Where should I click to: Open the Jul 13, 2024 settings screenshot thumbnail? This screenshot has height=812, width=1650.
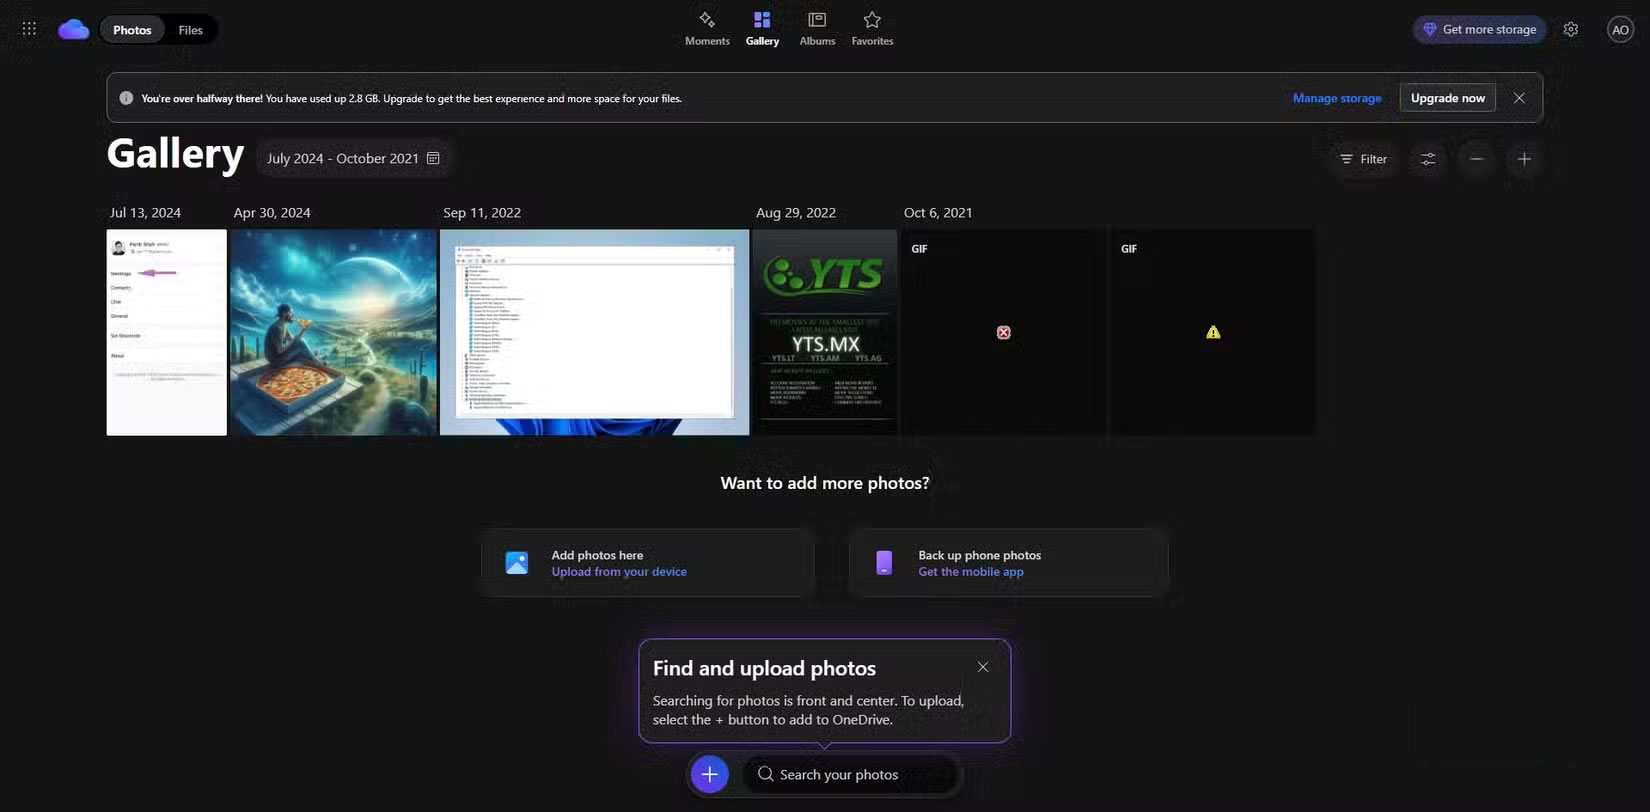click(x=167, y=332)
